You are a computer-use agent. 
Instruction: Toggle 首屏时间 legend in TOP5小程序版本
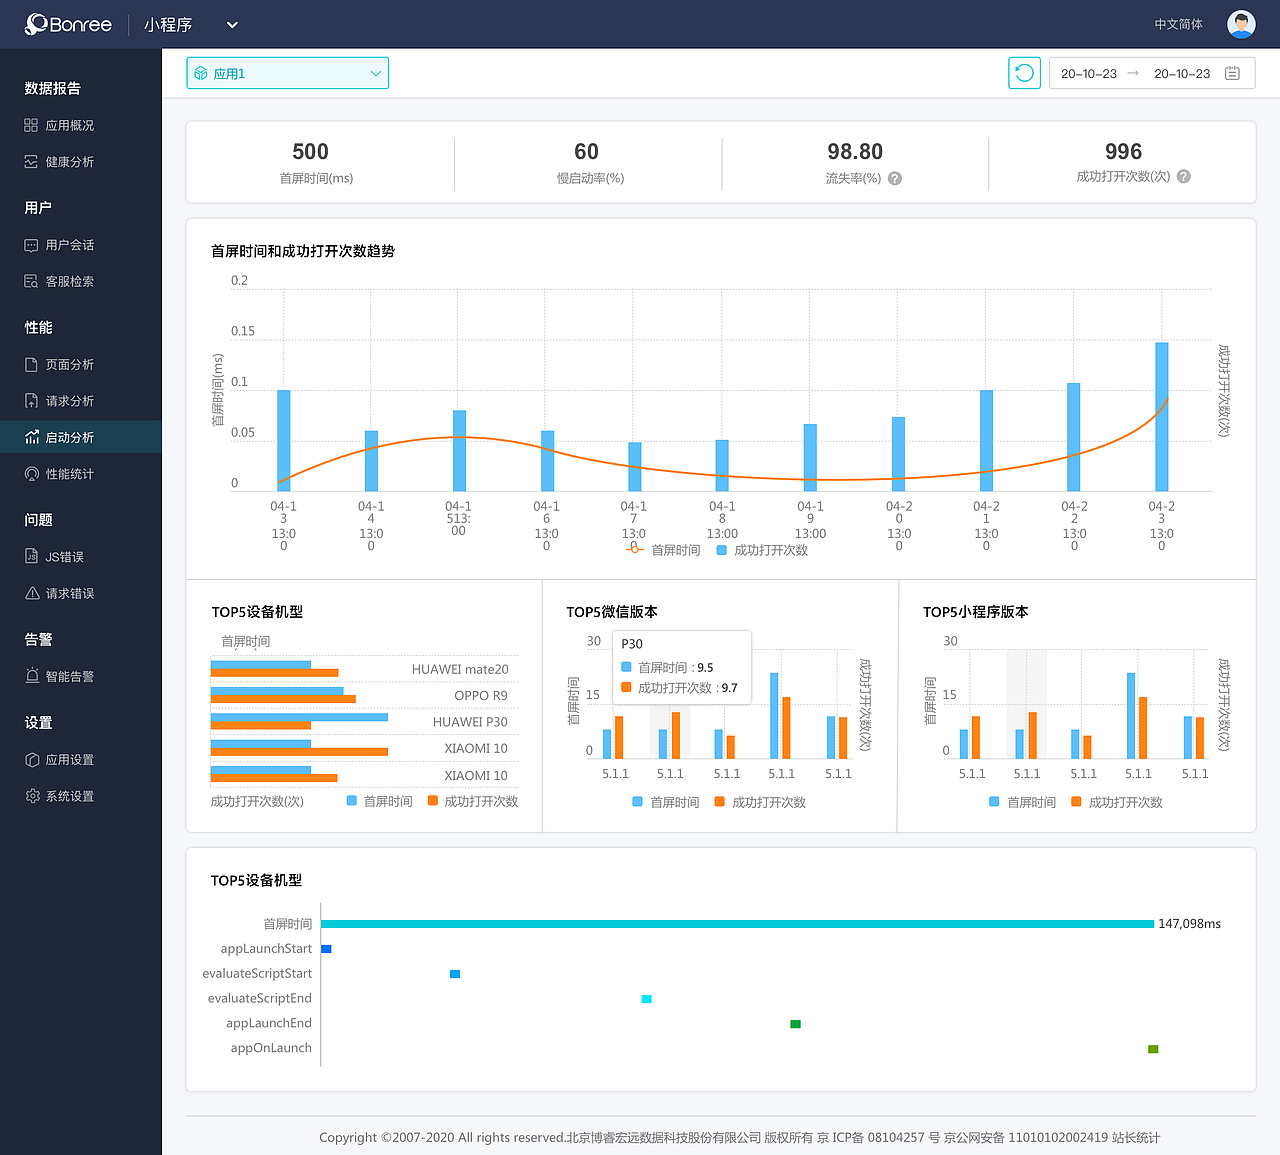click(x=1022, y=802)
